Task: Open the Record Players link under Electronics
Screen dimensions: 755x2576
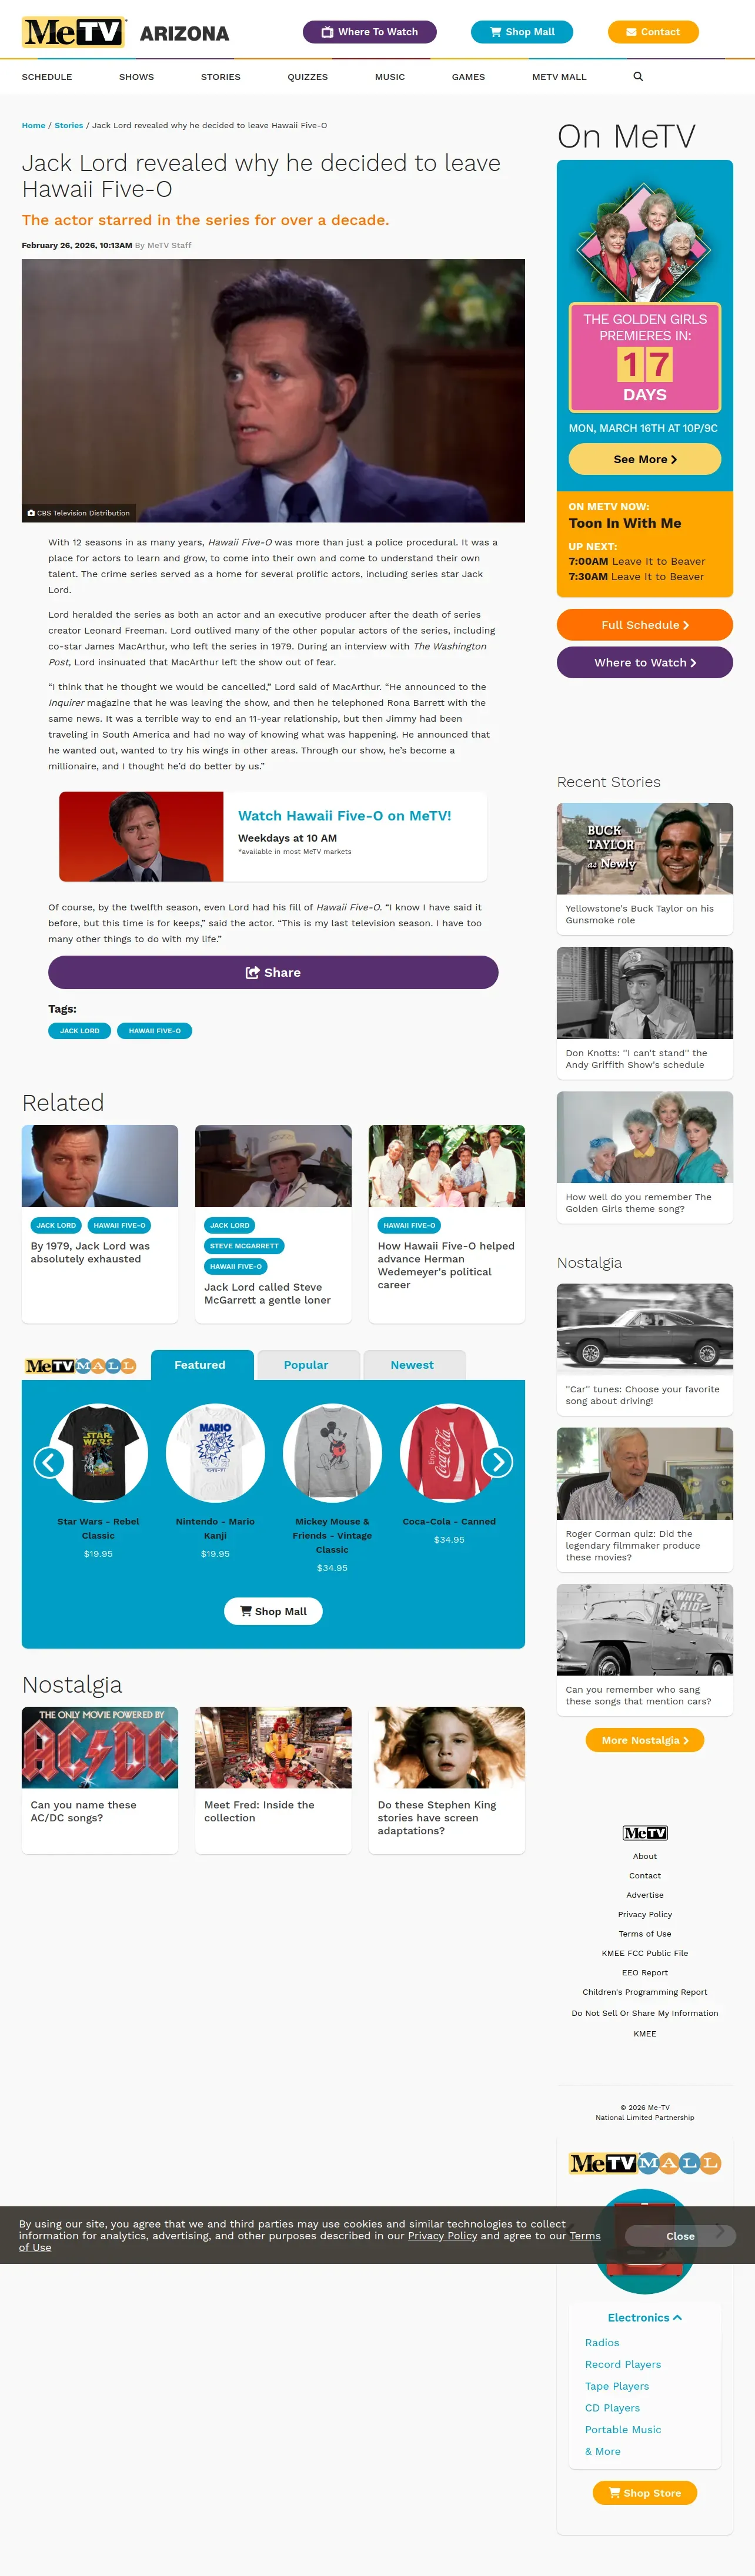Action: 623,2364
